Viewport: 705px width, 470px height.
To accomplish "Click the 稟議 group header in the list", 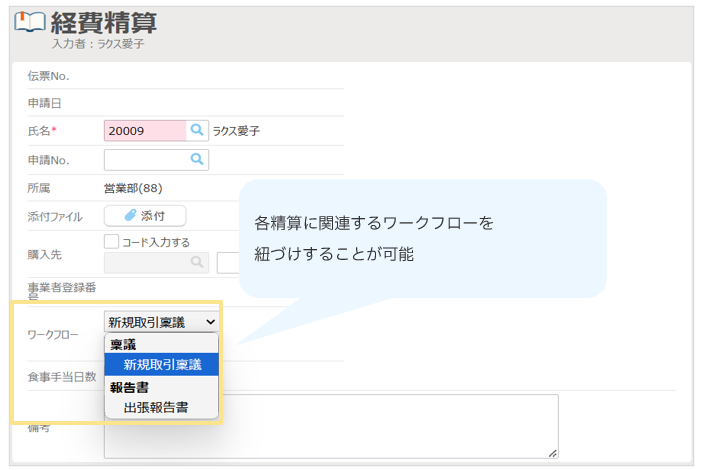I will tap(123, 344).
